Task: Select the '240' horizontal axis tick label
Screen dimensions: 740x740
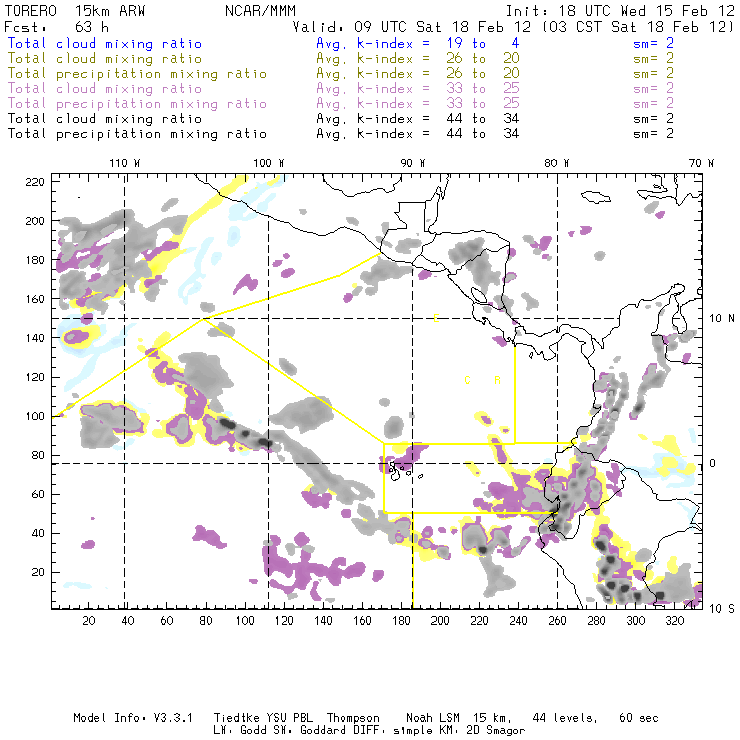Action: (x=518, y=621)
